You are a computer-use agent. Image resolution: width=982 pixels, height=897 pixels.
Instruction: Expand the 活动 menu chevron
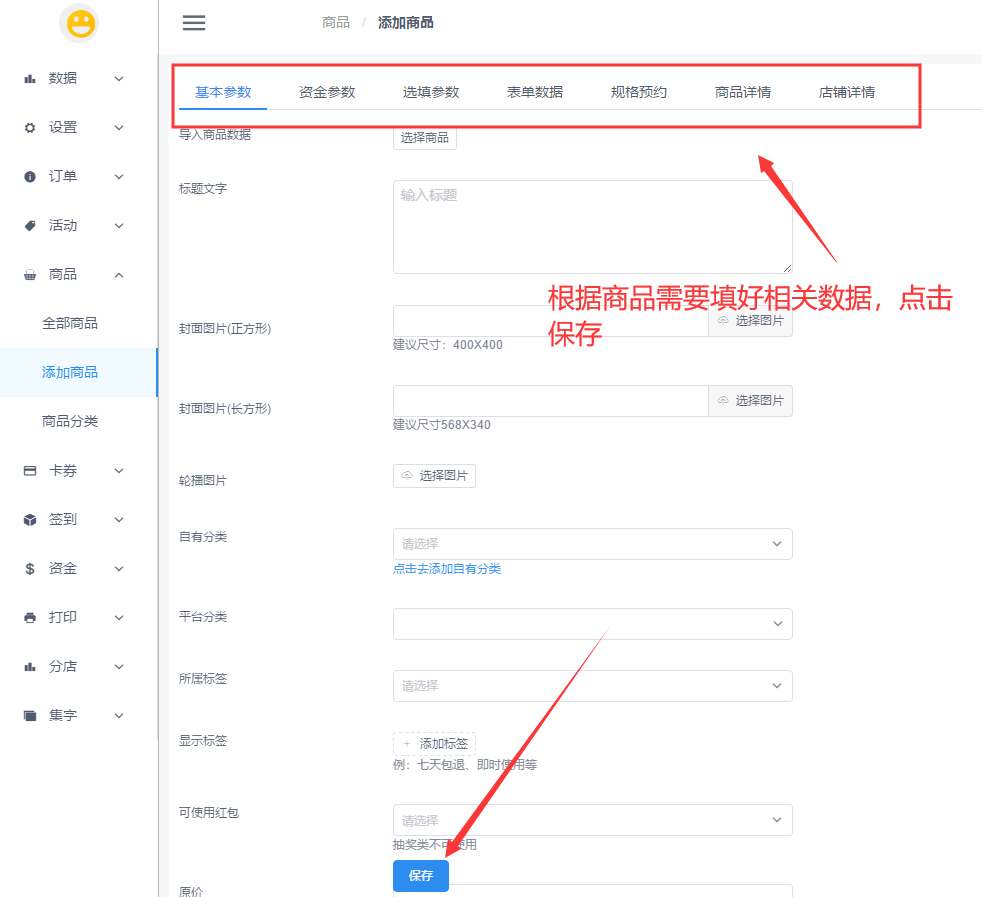(x=119, y=226)
